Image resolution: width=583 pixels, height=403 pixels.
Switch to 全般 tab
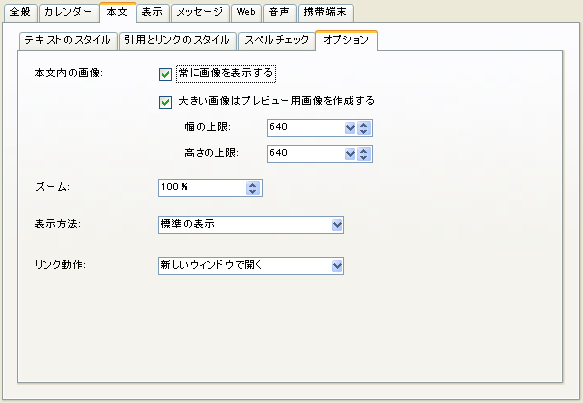pos(20,13)
